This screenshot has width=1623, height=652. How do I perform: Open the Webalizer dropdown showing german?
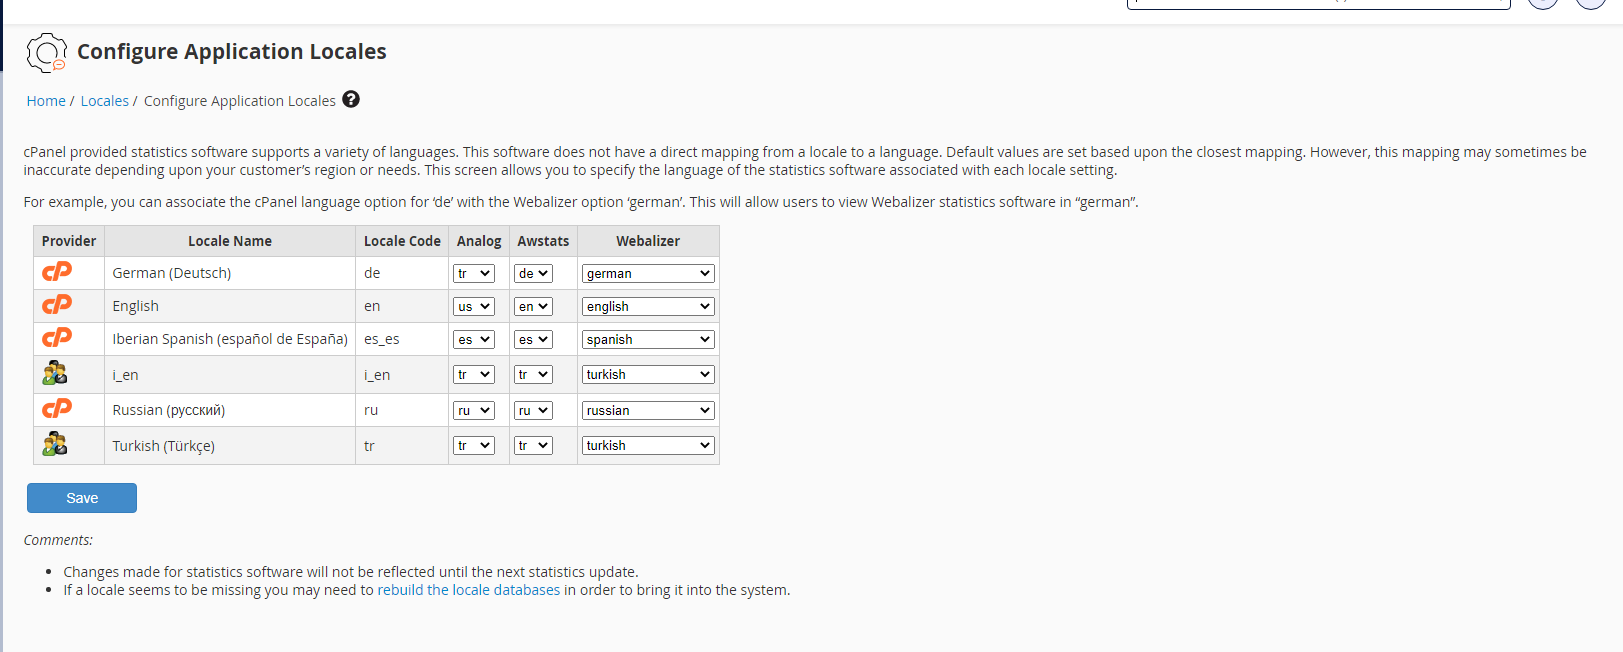(648, 273)
